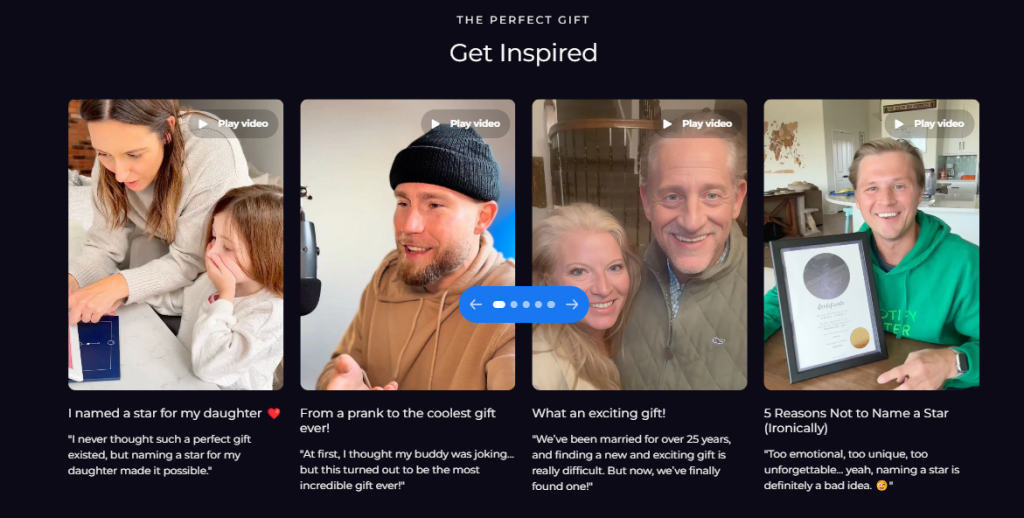The width and height of the screenshot is (1024, 518).
Task: Play the beanie man prank video
Action: click(x=466, y=123)
